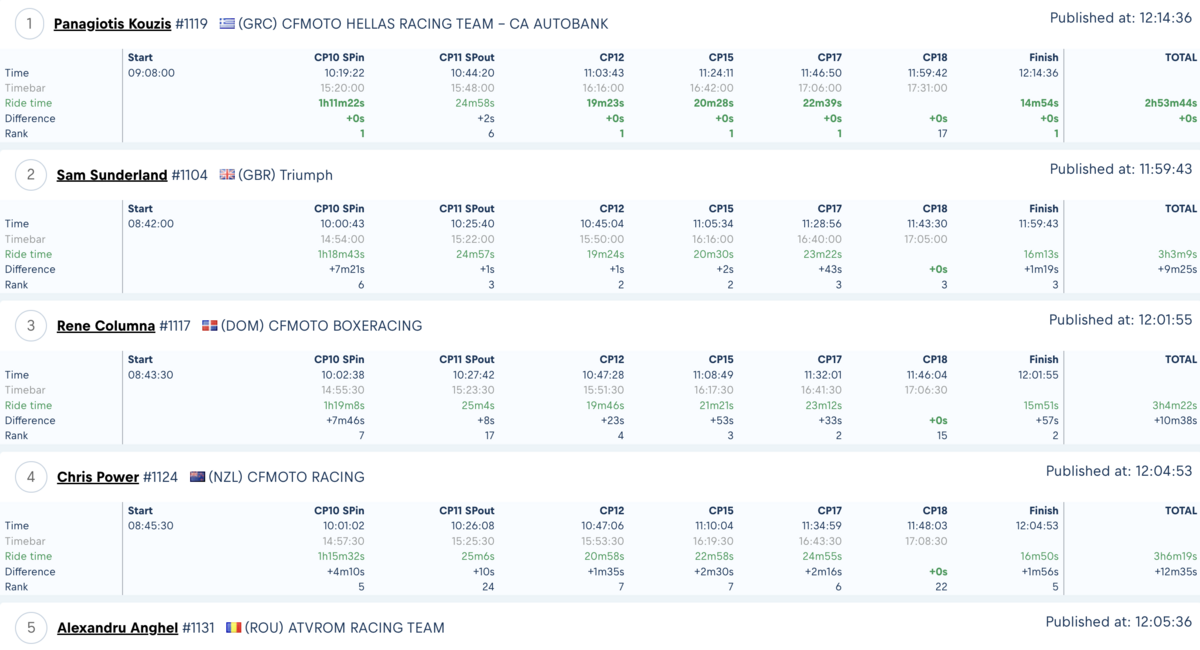Click the Finish column header for Rene Columna
Viewport: 1200px width, 650px height.
[1043, 360]
